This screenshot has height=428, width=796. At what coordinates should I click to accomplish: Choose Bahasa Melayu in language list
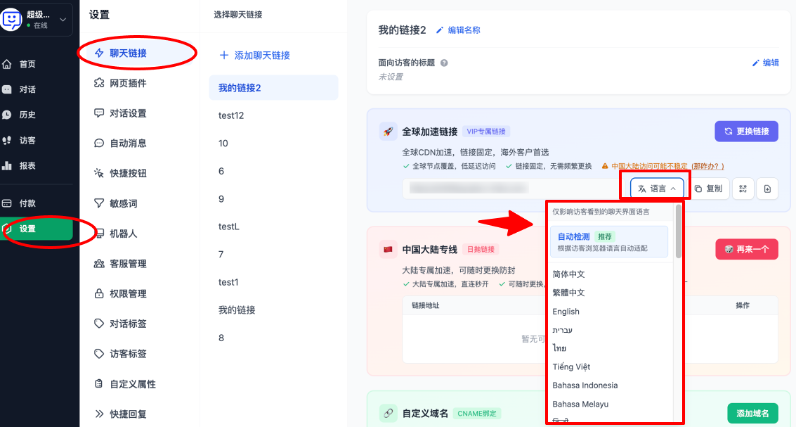tap(580, 404)
